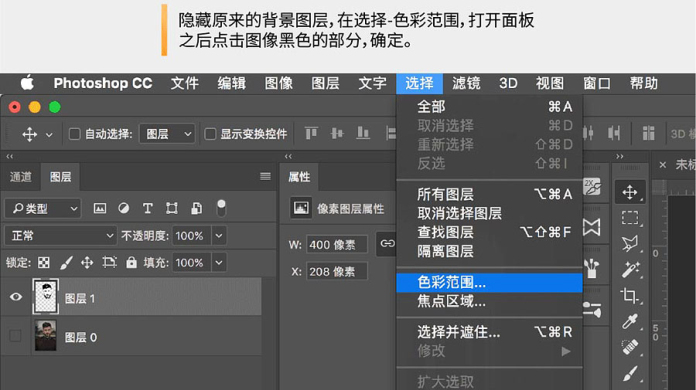The image size is (696, 390).
Task: Switch to the 通道 tab
Action: 21,177
